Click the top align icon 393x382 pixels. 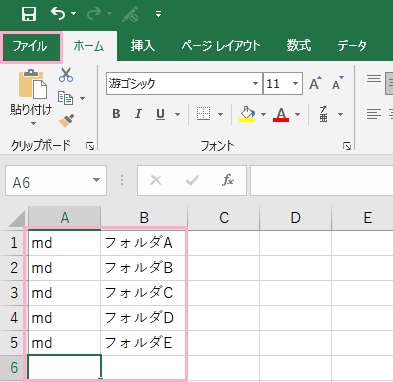(x=374, y=79)
